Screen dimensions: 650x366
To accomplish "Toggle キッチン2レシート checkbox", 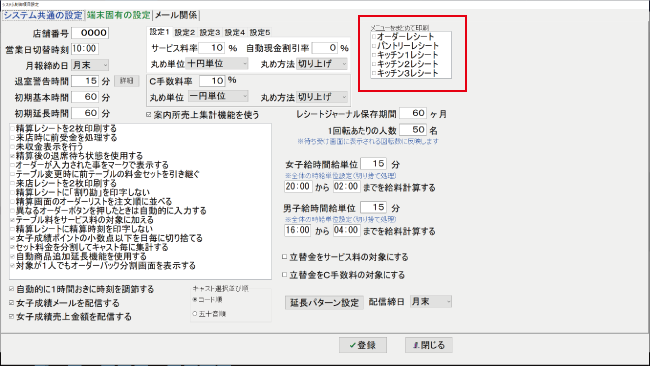I will pyautogui.click(x=374, y=64).
